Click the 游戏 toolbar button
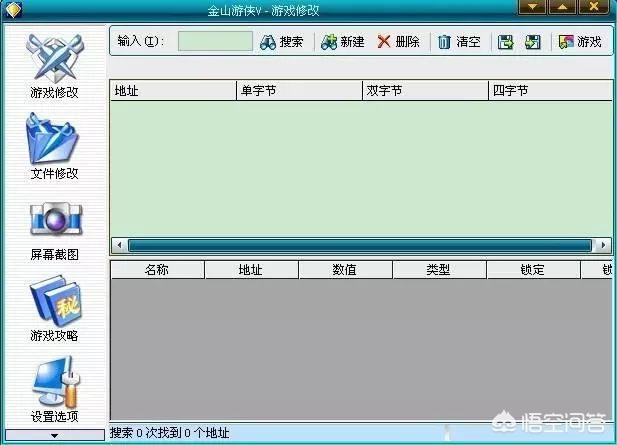Screen dimensions: 617x445 click(580, 42)
